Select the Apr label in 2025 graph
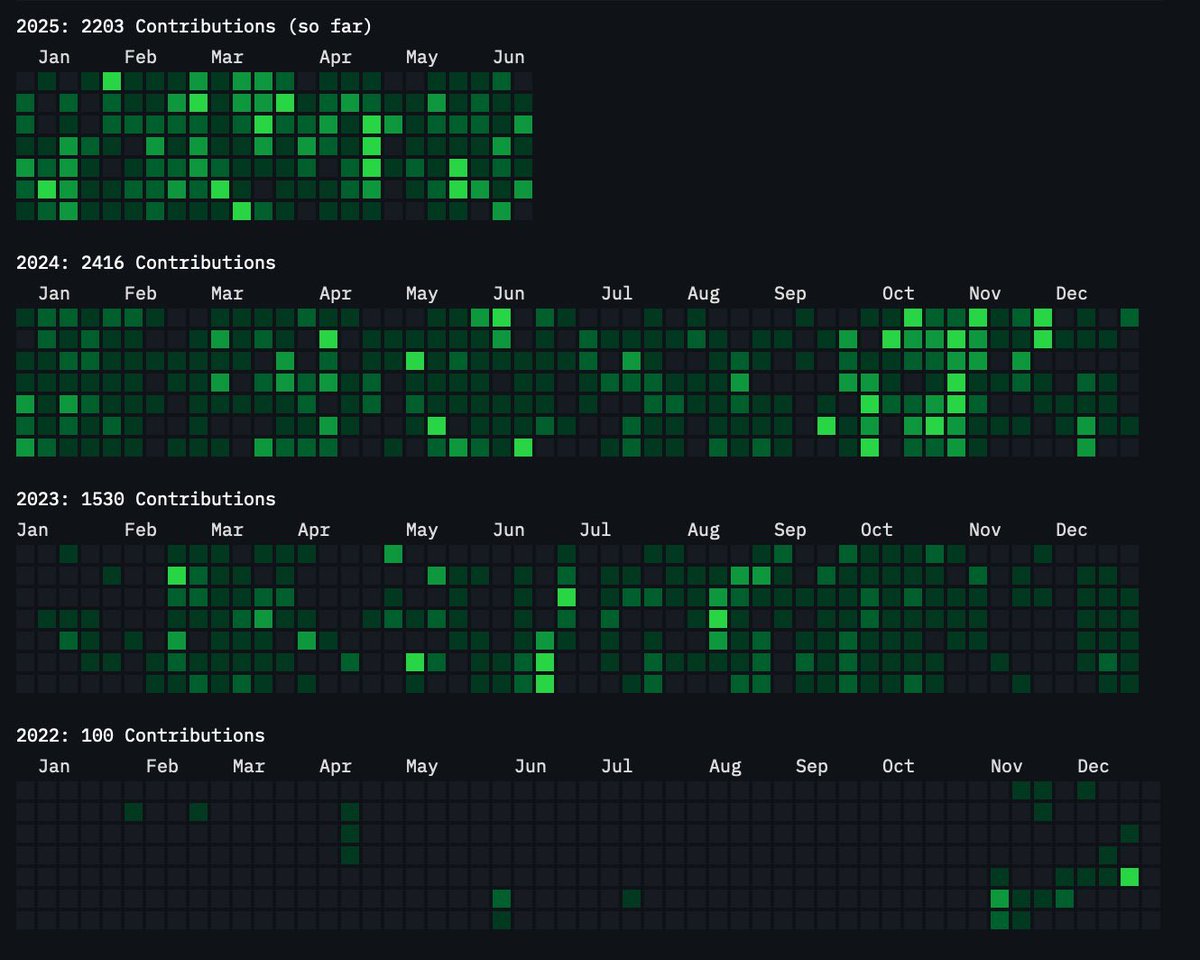Screen dimensions: 1200x960 [335, 57]
